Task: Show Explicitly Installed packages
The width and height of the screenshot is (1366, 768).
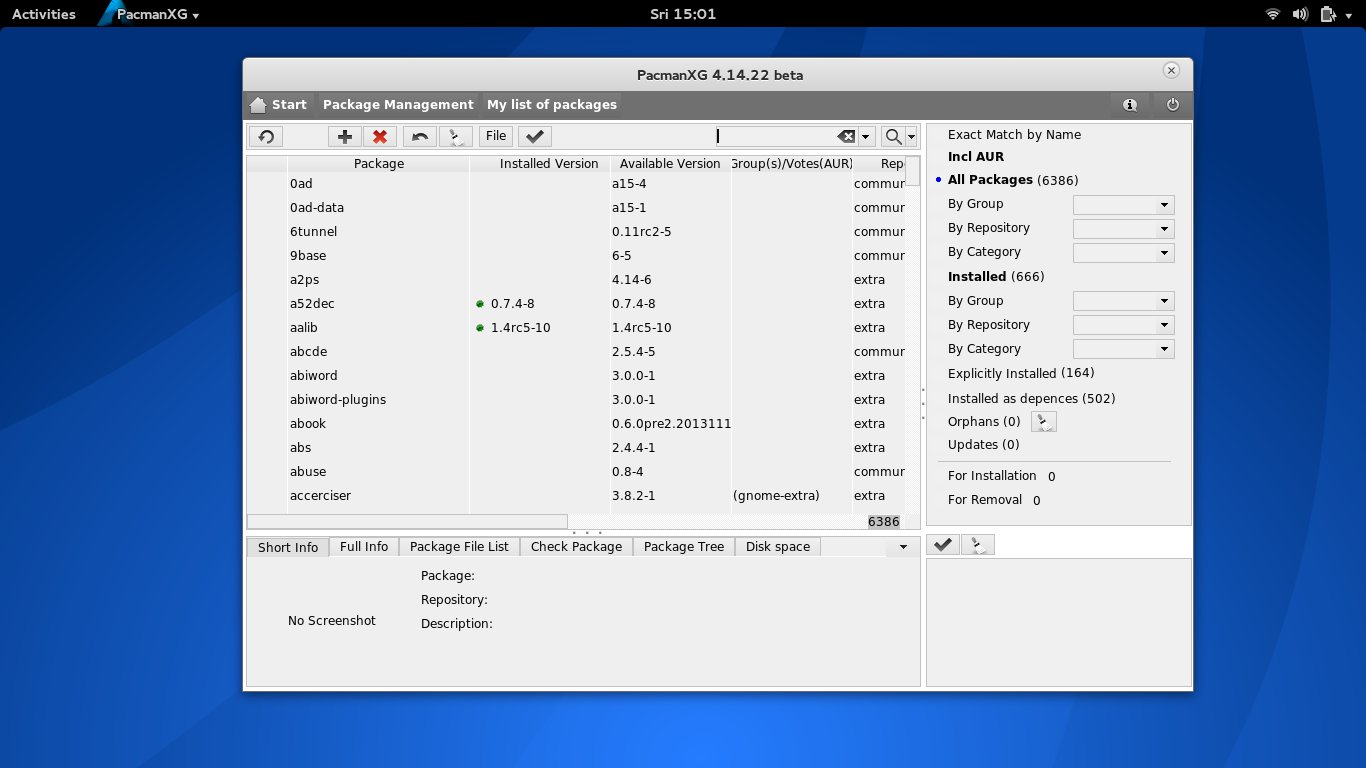Action: click(x=1020, y=374)
